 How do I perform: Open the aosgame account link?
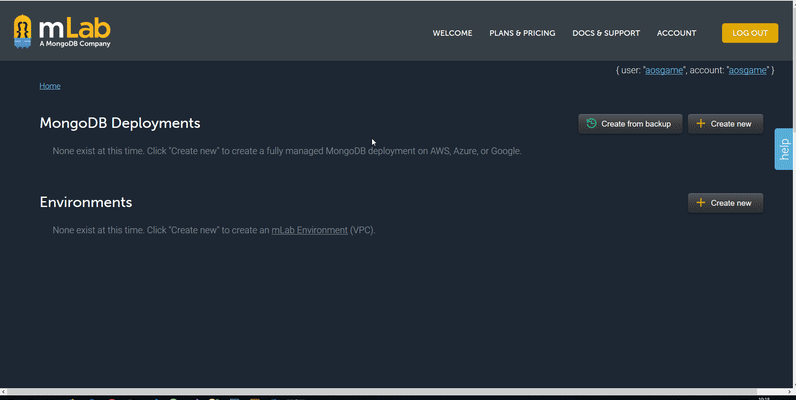[747, 71]
